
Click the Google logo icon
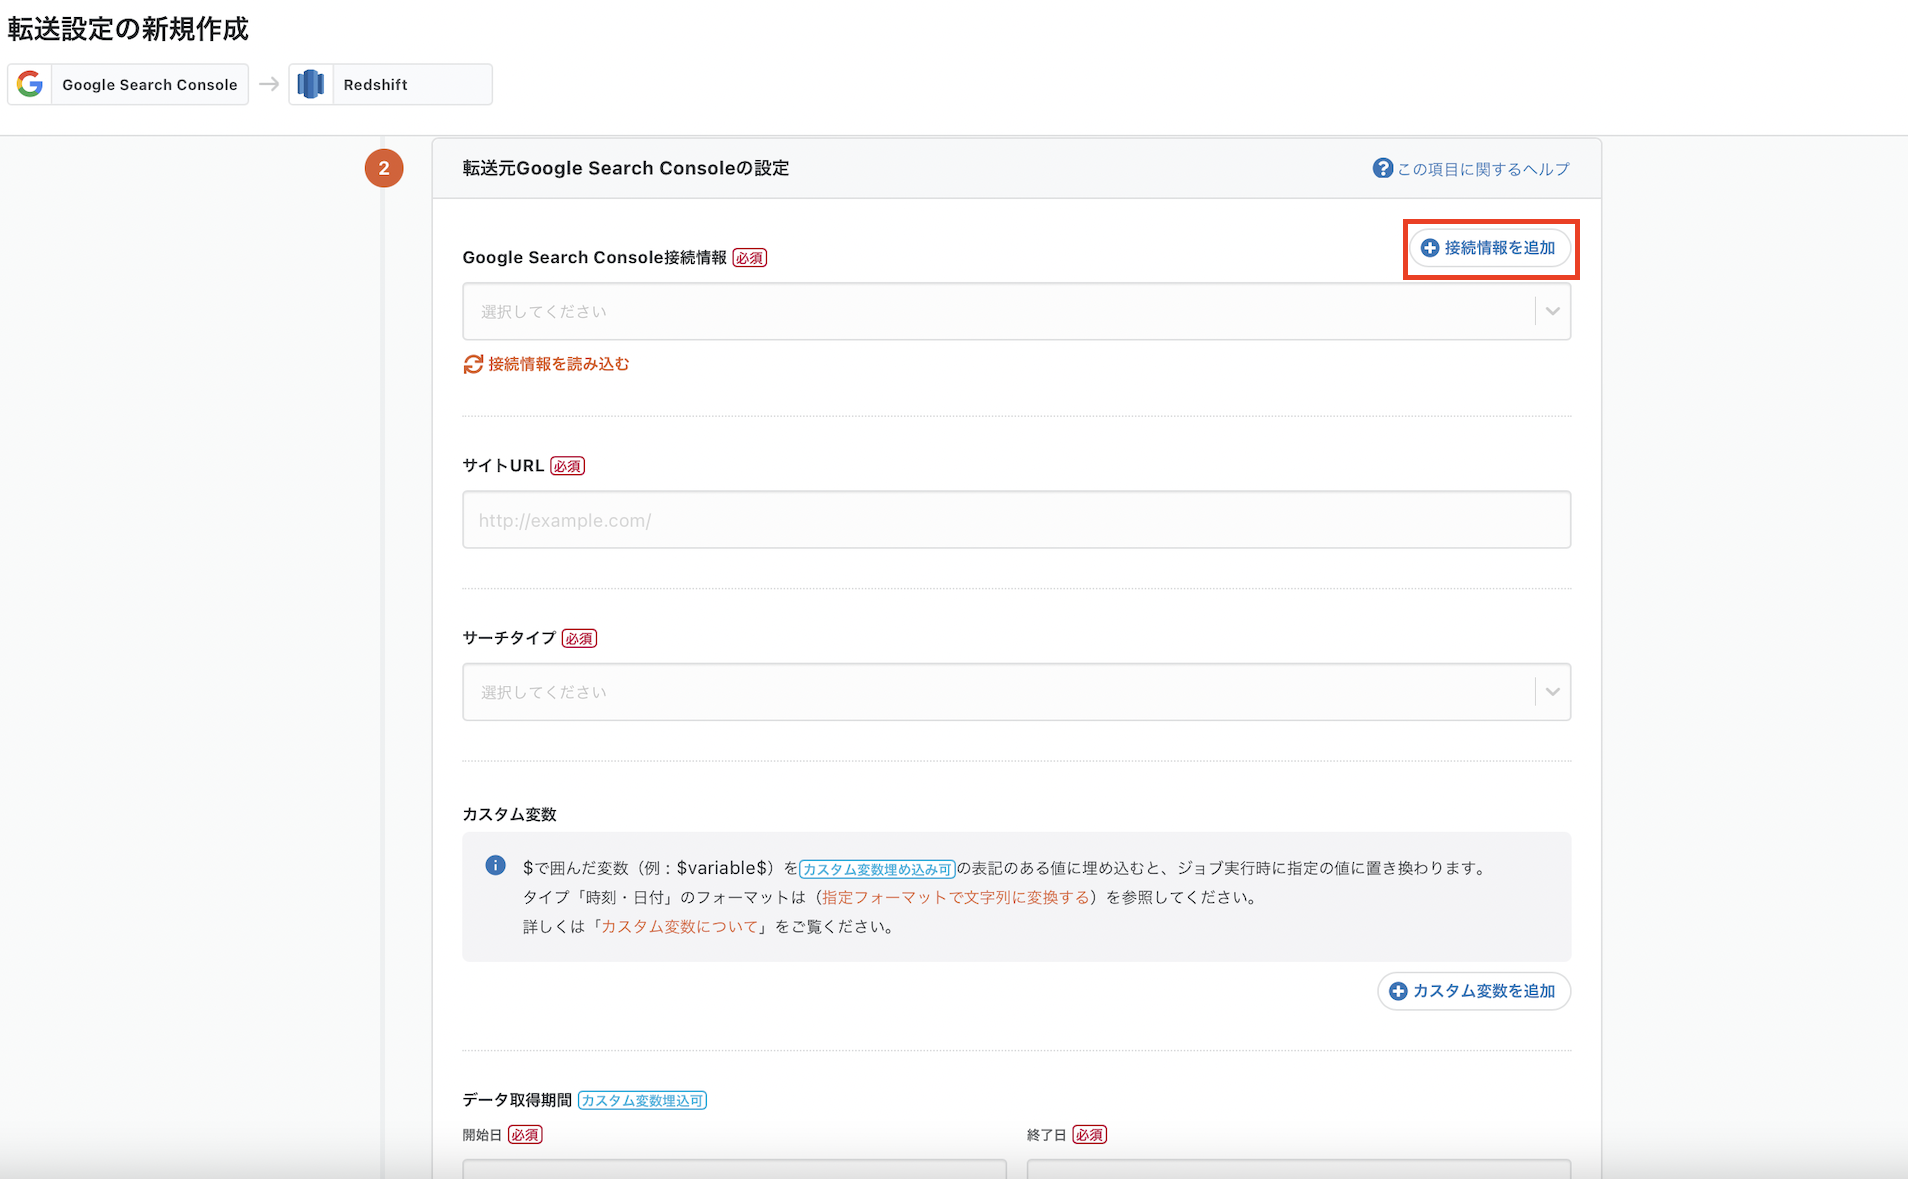pyautogui.click(x=30, y=84)
